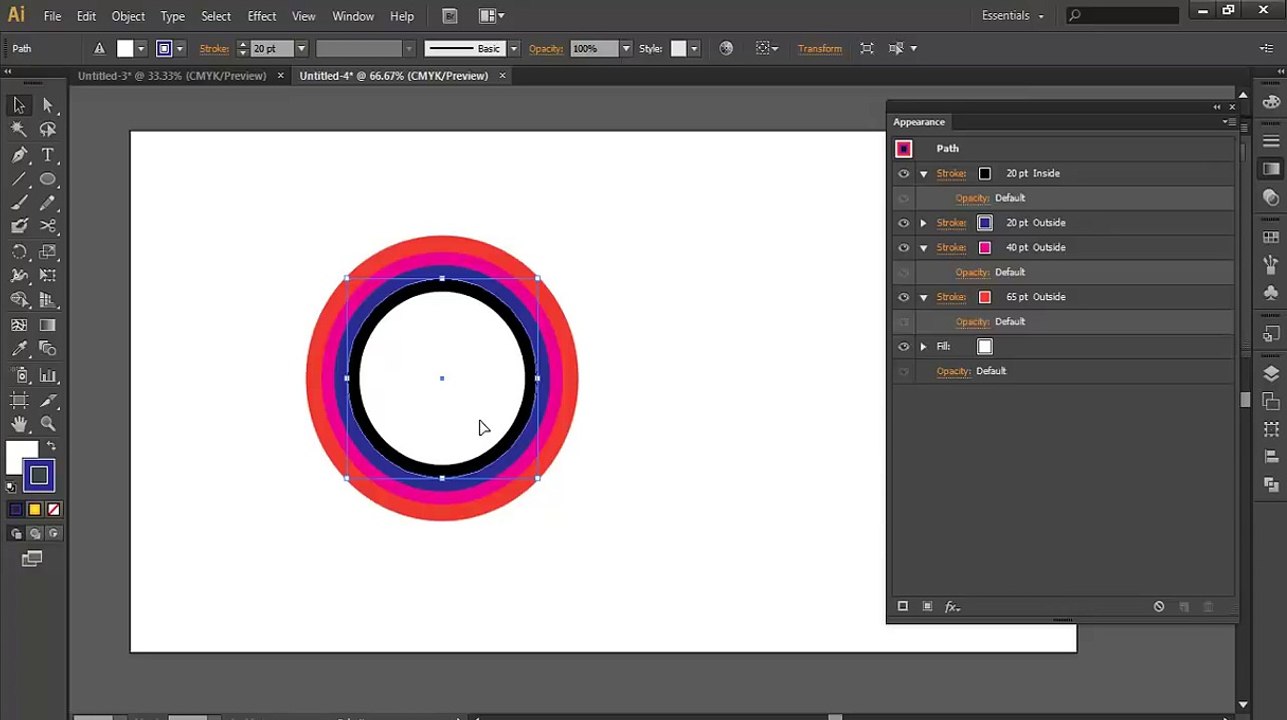Open the Layers panel from dock
The height and width of the screenshot is (720, 1287).
1271,374
